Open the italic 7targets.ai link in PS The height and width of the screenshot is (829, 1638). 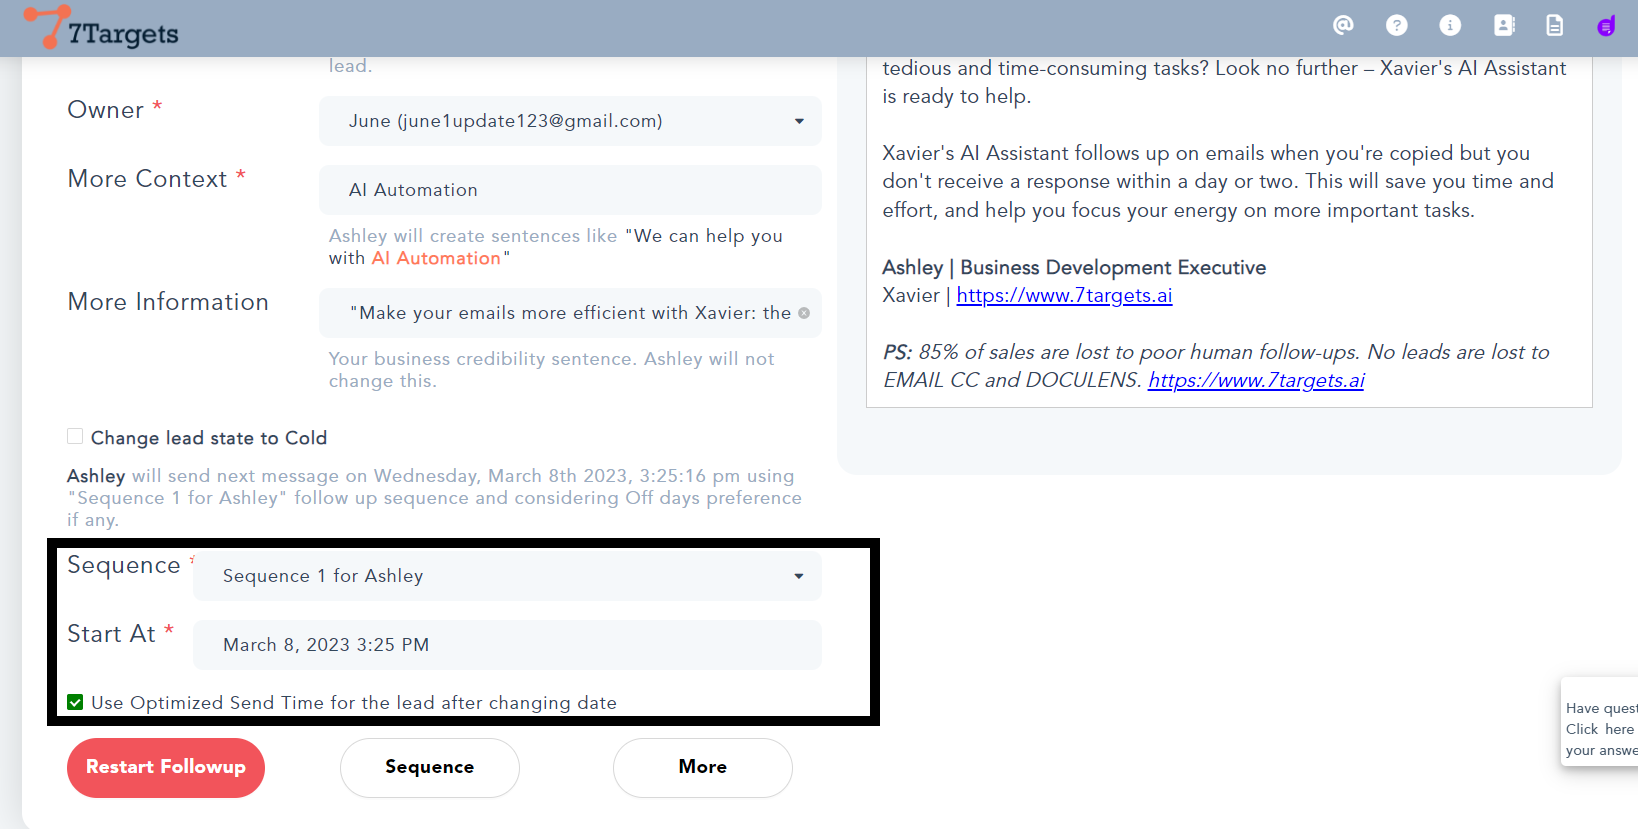pos(1256,380)
